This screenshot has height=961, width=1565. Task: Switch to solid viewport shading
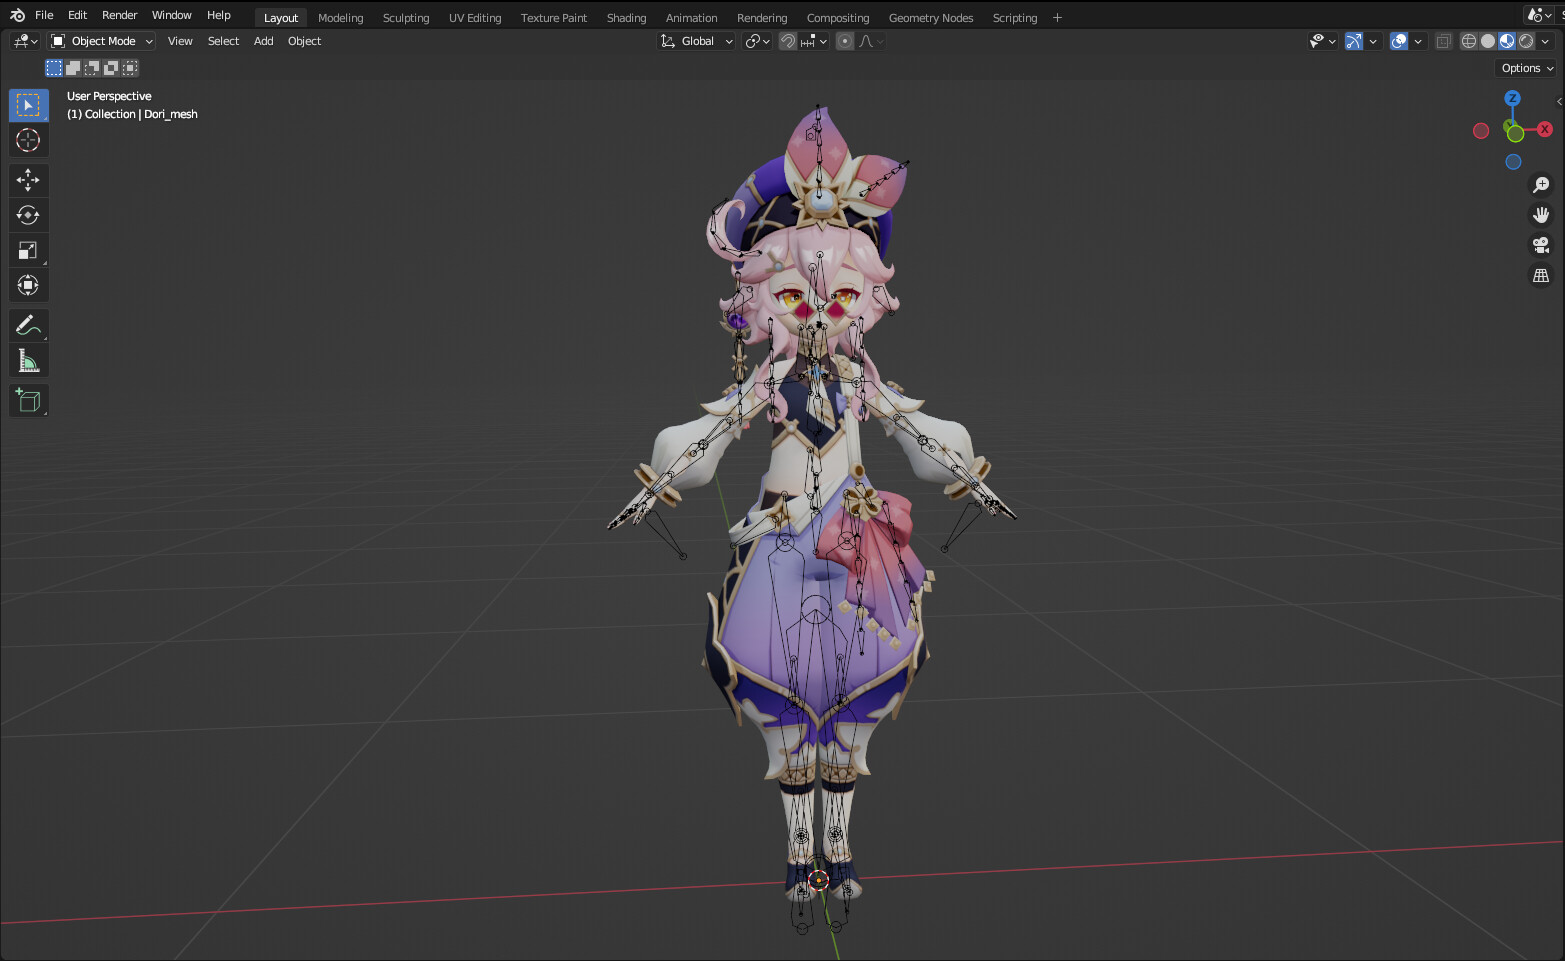(1488, 41)
